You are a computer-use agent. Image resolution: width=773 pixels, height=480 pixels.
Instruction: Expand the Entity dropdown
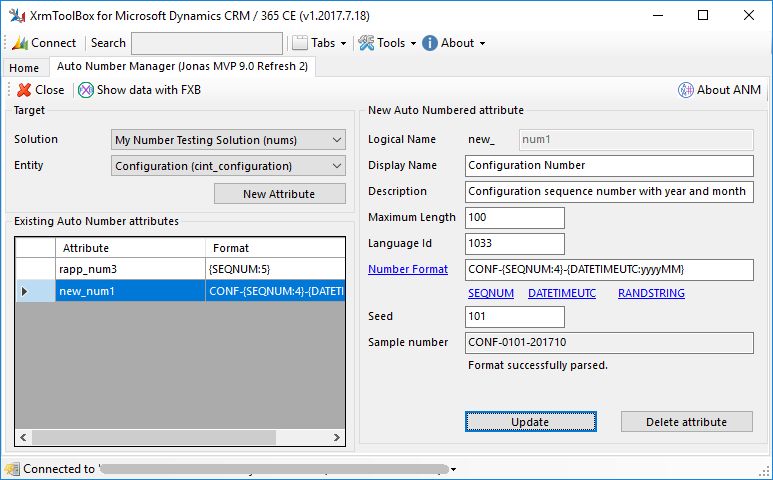[x=335, y=166]
